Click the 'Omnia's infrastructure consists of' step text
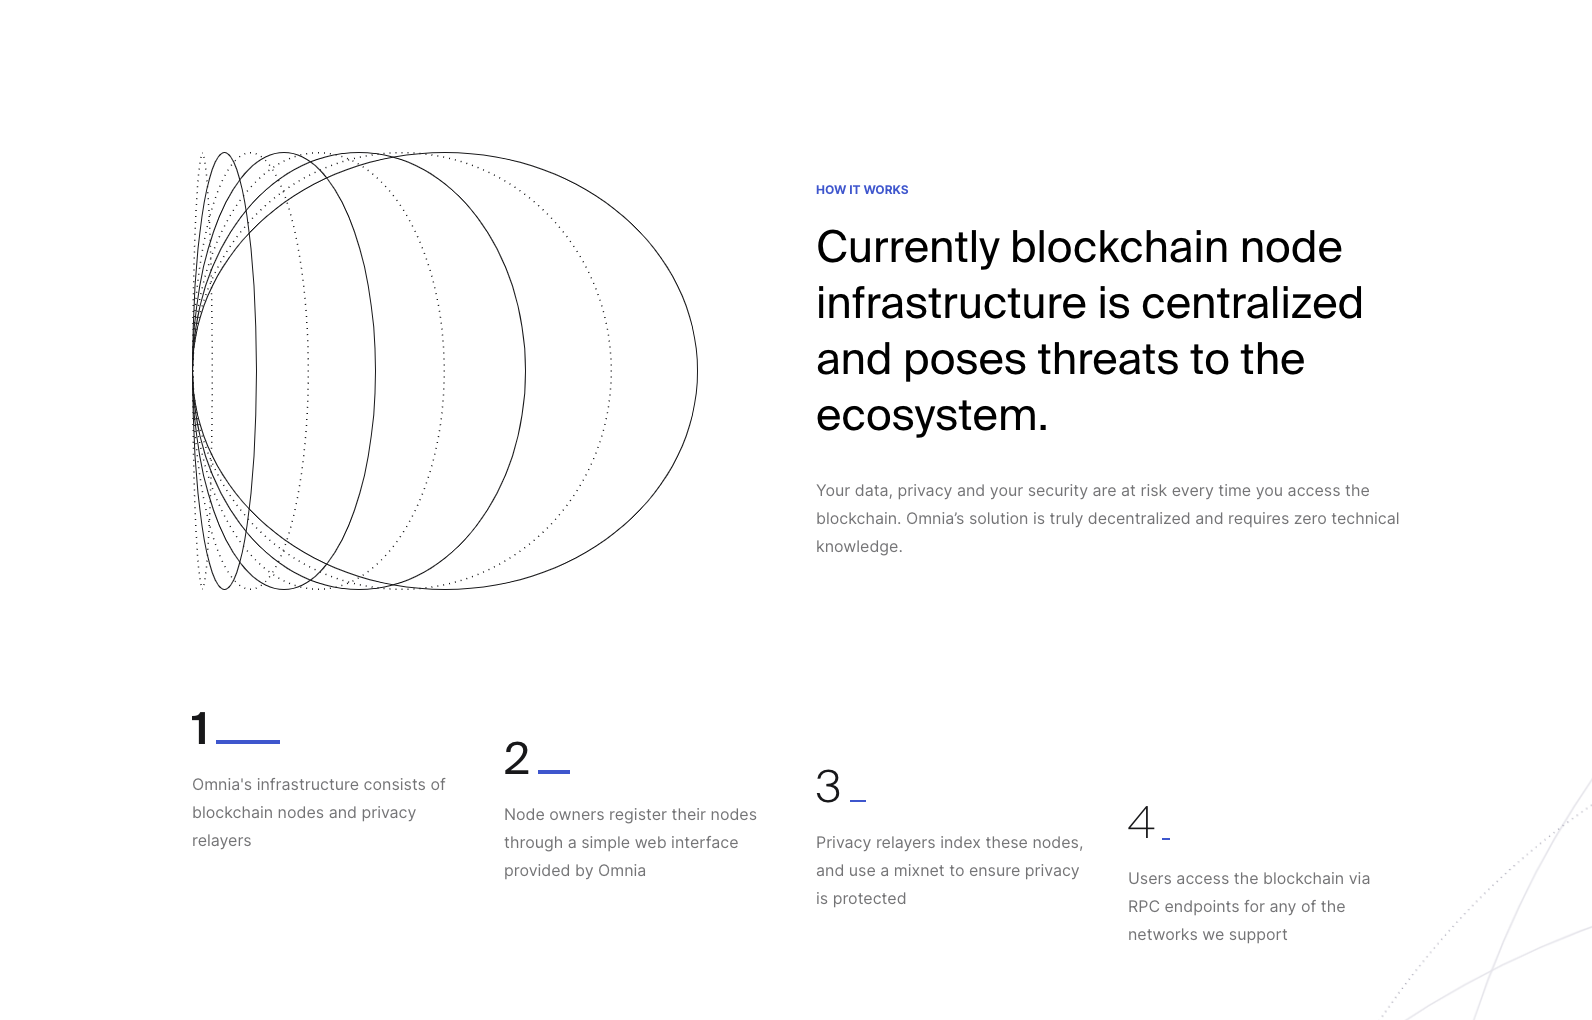The image size is (1592, 1020). pos(318,812)
